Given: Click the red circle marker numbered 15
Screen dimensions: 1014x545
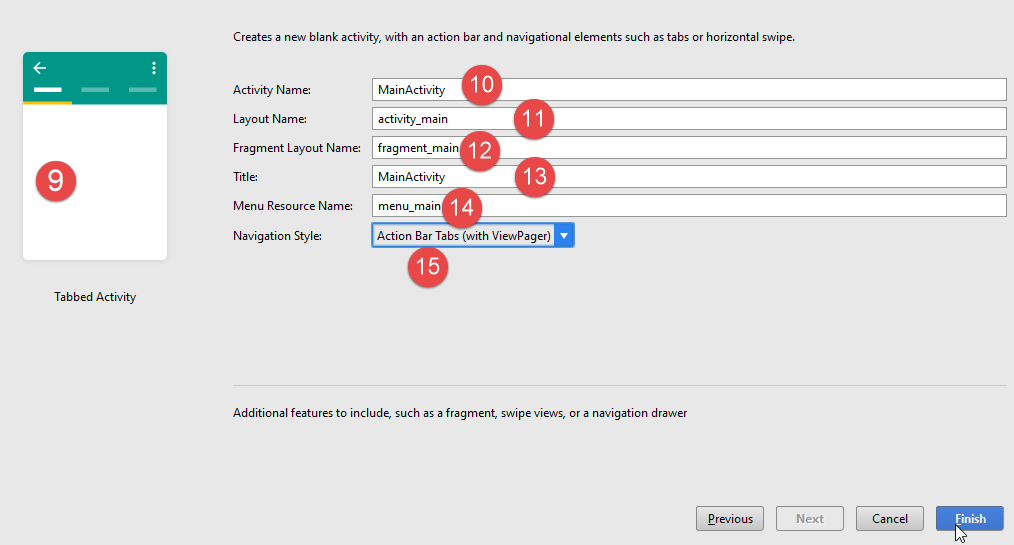Looking at the screenshot, I should coord(427,268).
